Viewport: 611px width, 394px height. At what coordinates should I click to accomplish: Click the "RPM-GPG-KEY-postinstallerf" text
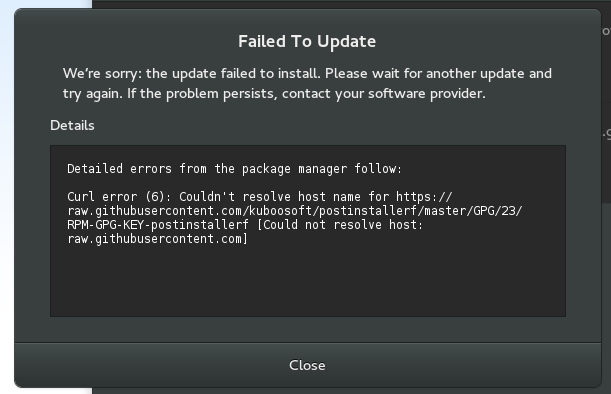pos(158,225)
